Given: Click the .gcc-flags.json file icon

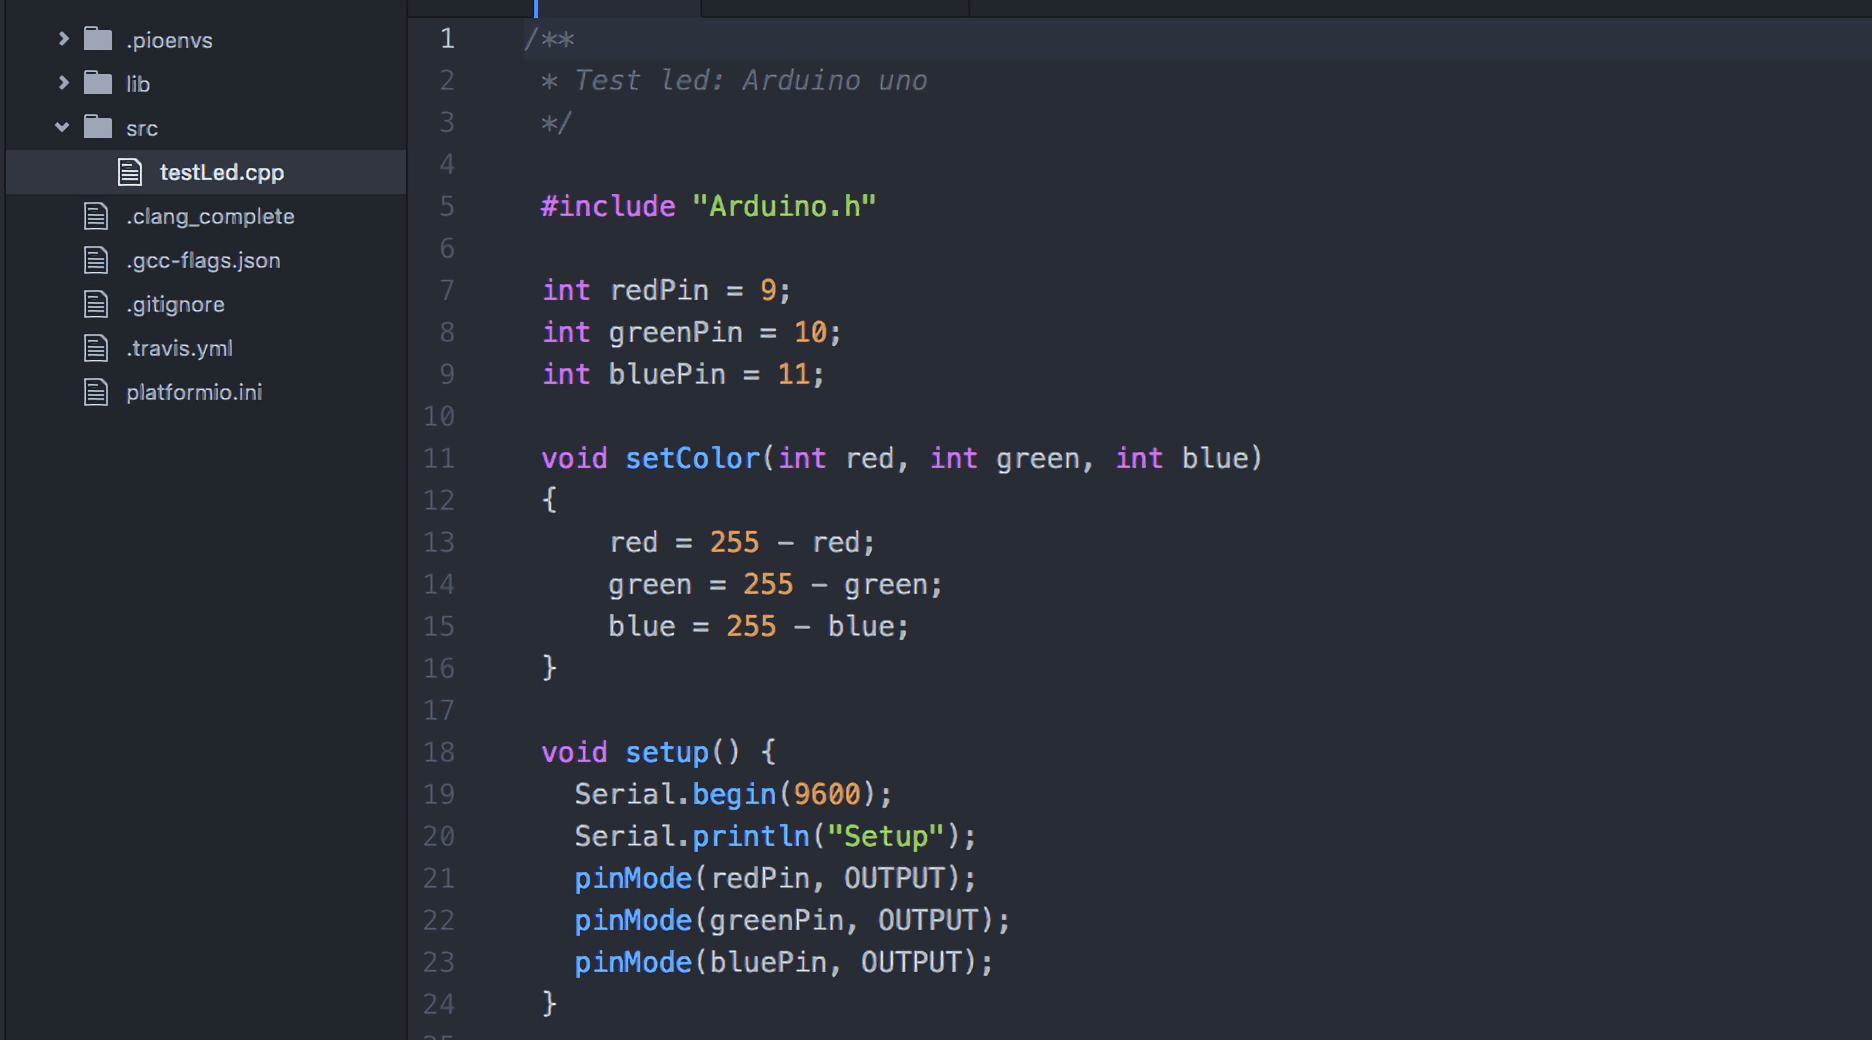Looking at the screenshot, I should point(96,260).
